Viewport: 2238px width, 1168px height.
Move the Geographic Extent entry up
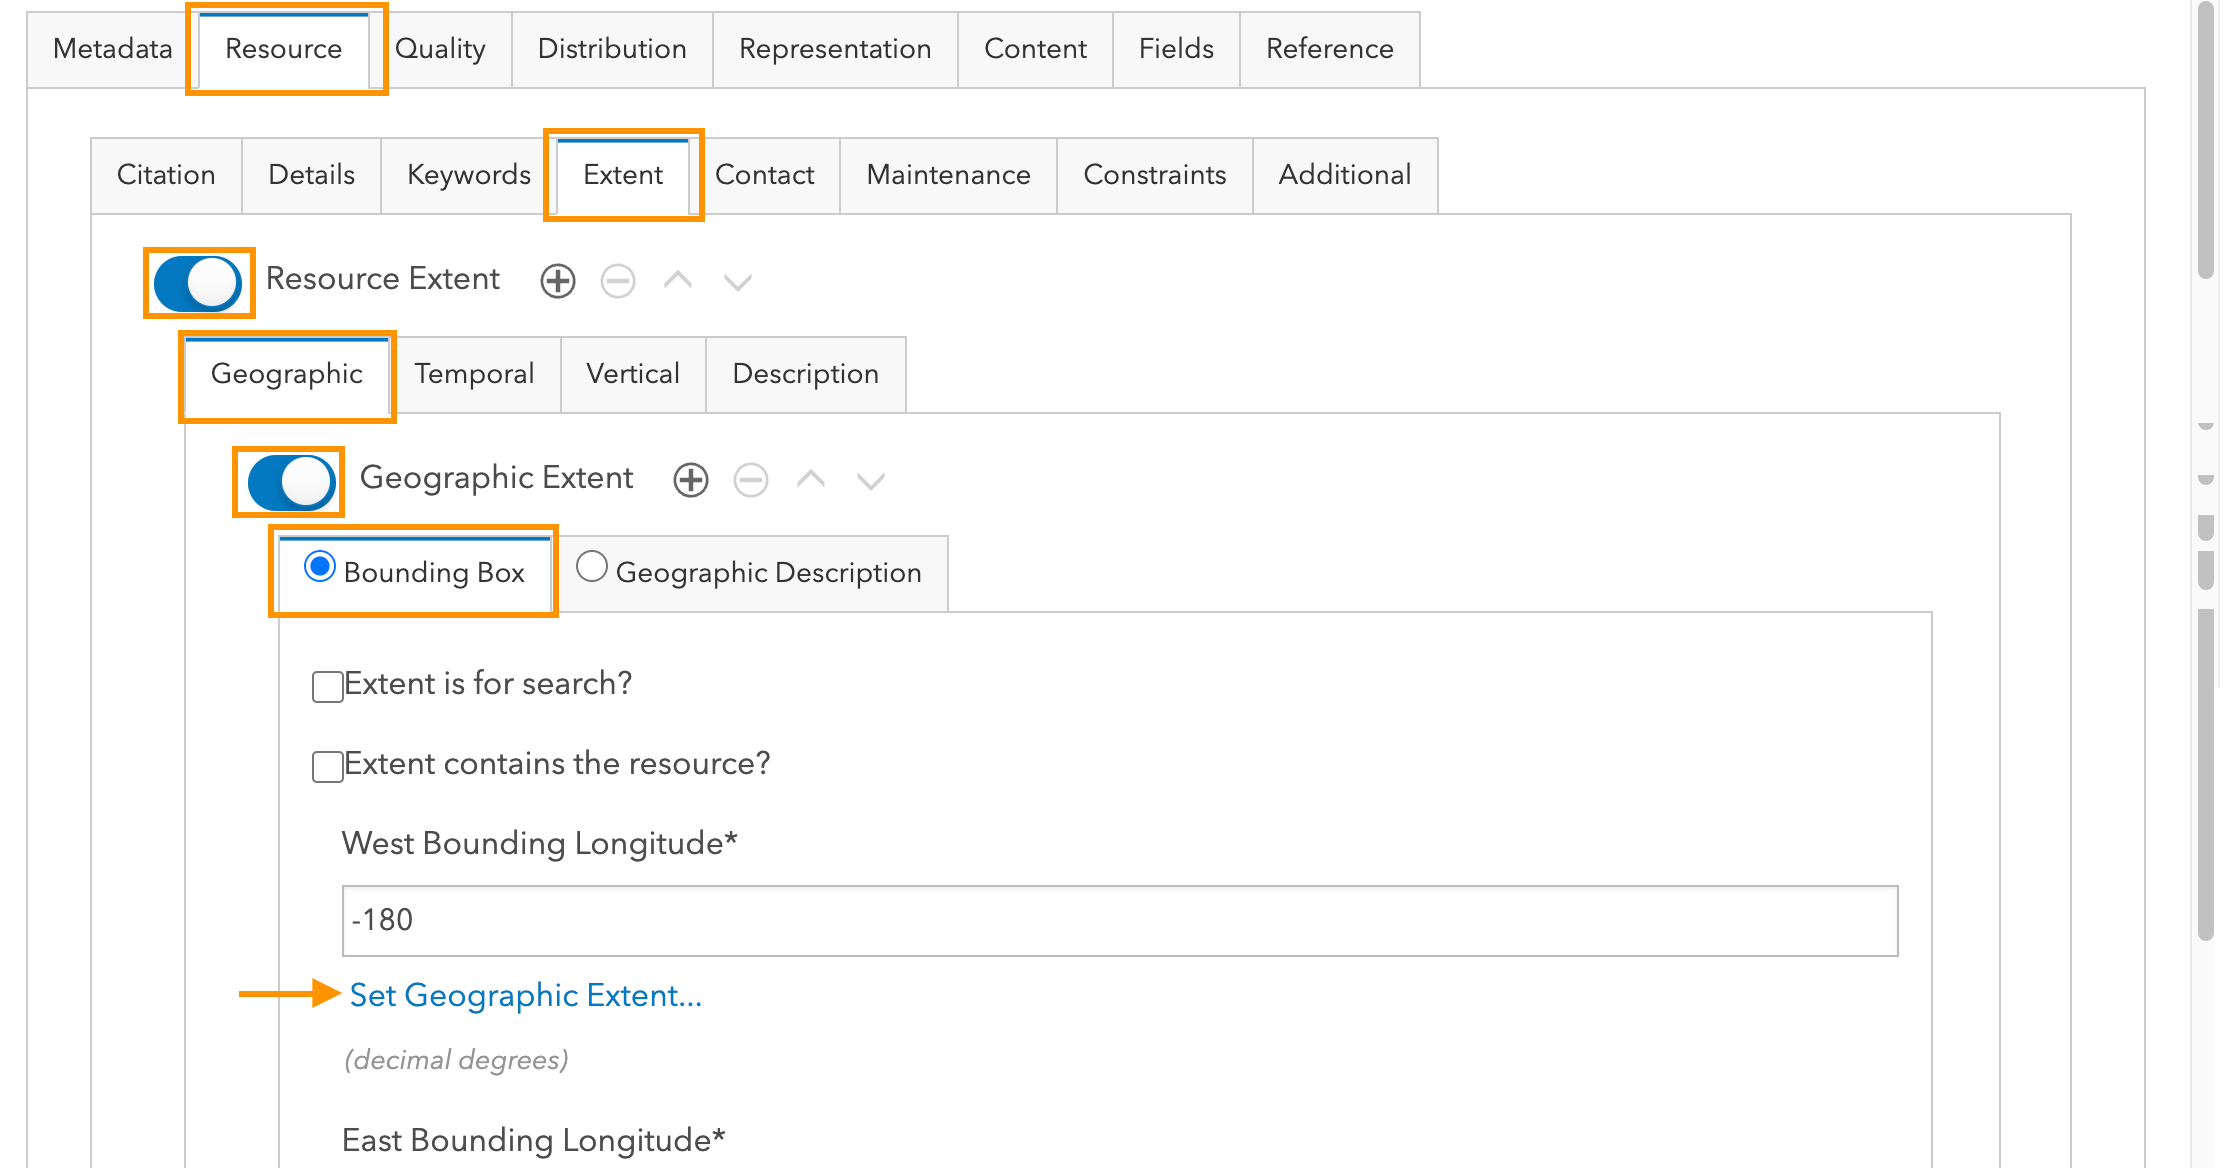810,480
